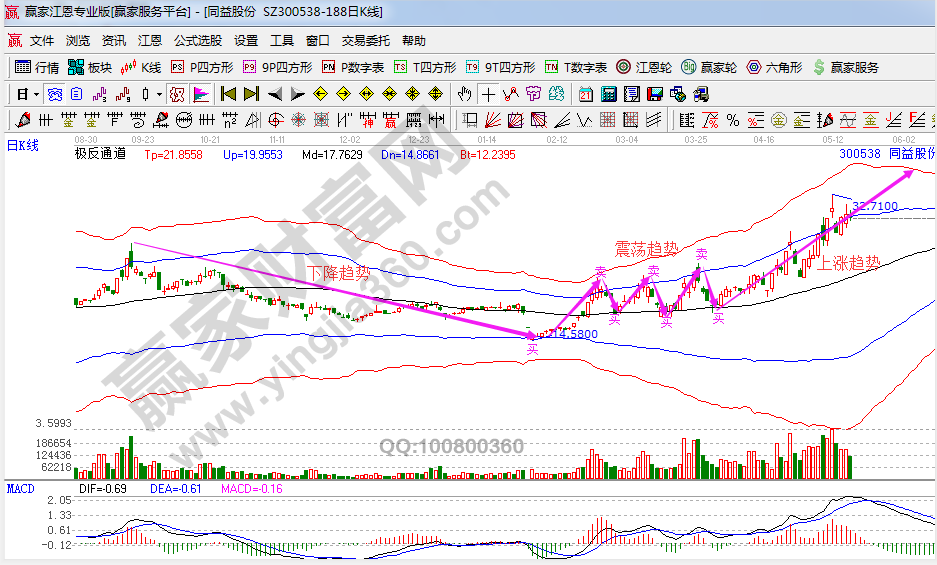Open the 交易委托 menu
Viewport: 937px width, 565px height.
click(365, 41)
